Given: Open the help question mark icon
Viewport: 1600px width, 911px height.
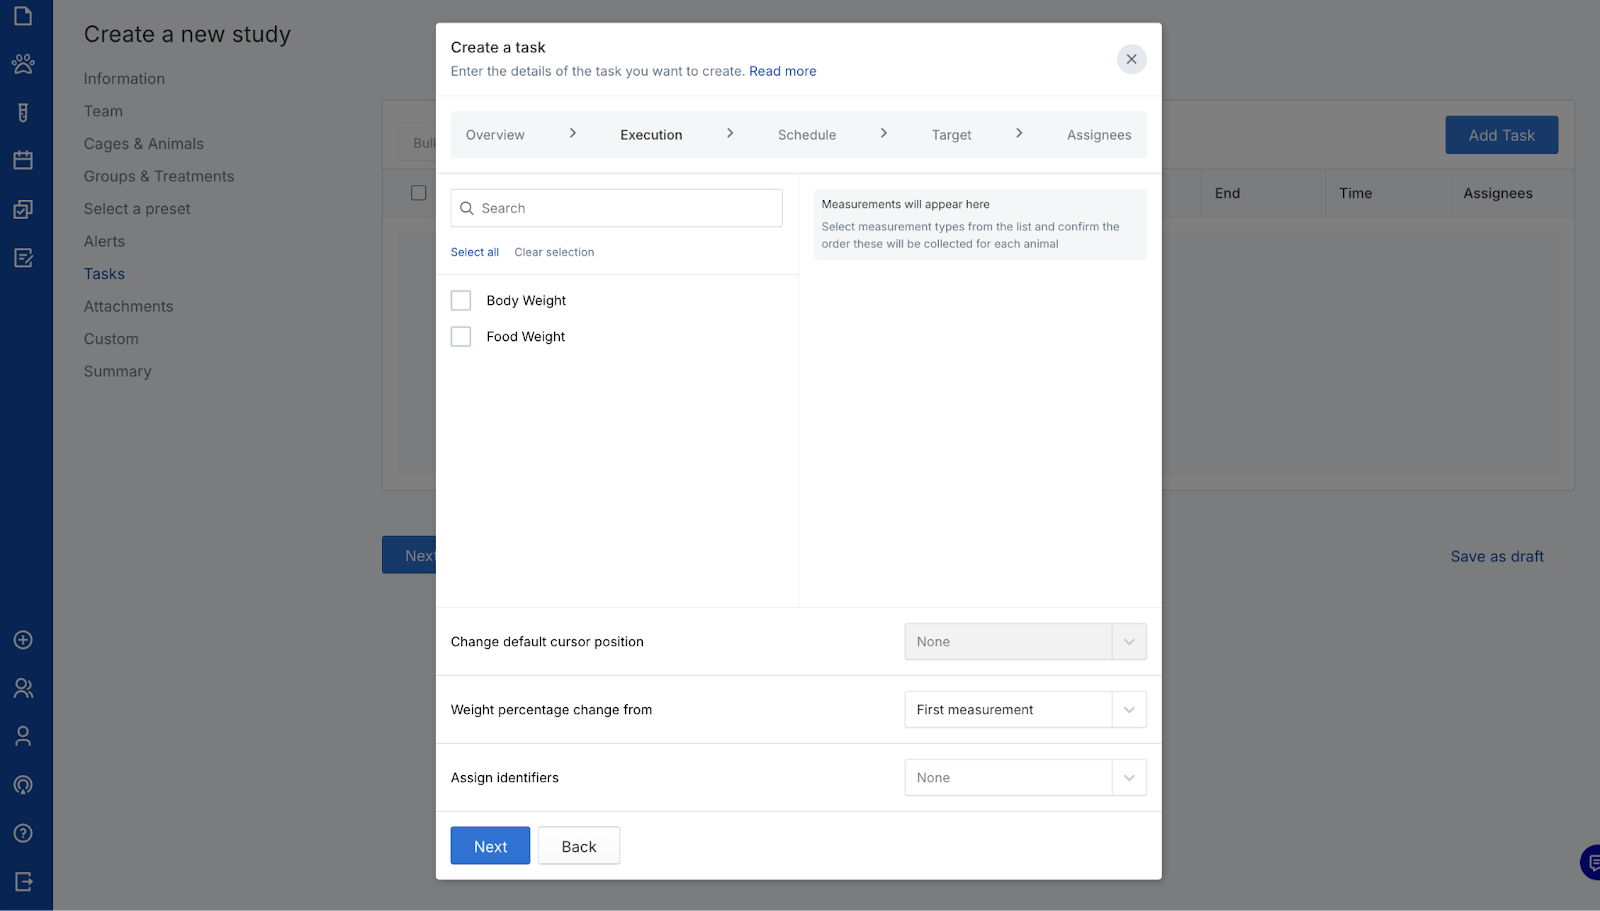Looking at the screenshot, I should coord(23,833).
